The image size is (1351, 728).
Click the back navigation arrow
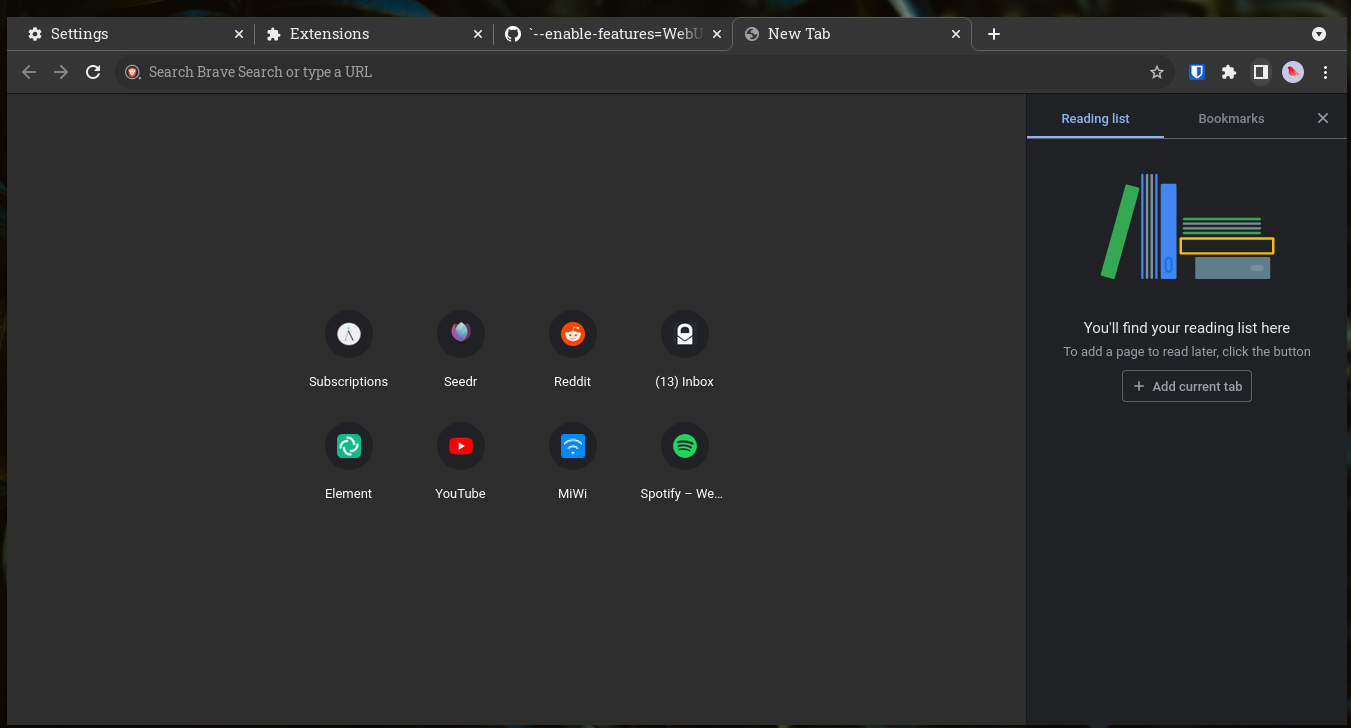click(28, 72)
